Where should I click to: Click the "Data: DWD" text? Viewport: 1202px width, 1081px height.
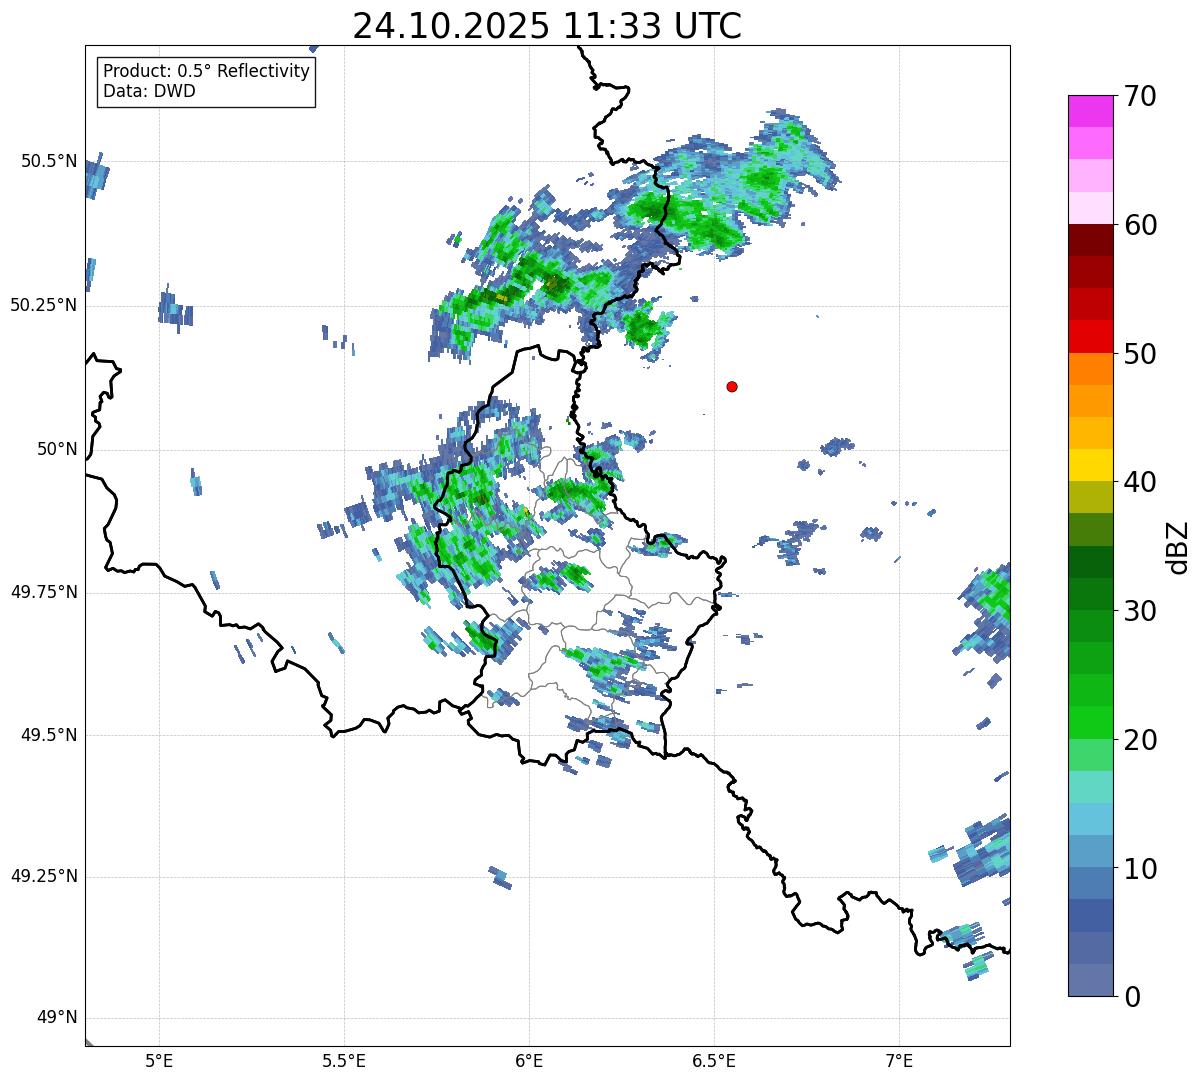(x=149, y=91)
